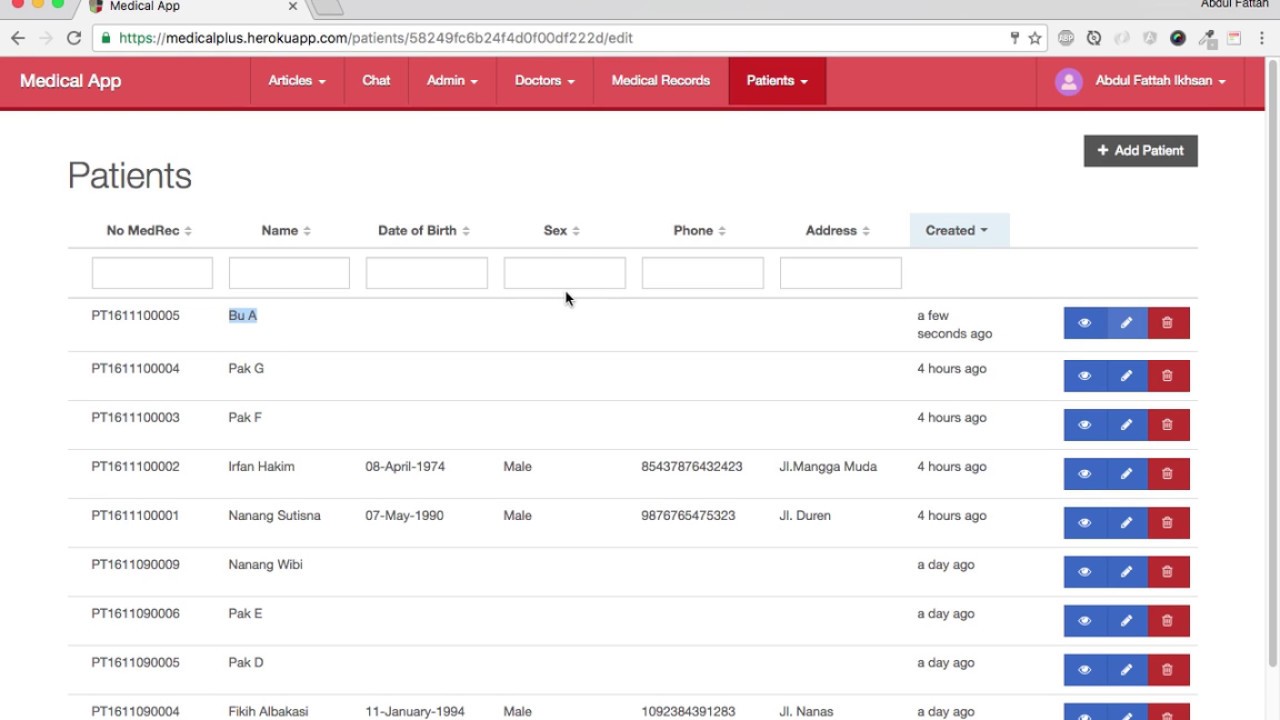Click record number PT1611100001

tap(135, 516)
